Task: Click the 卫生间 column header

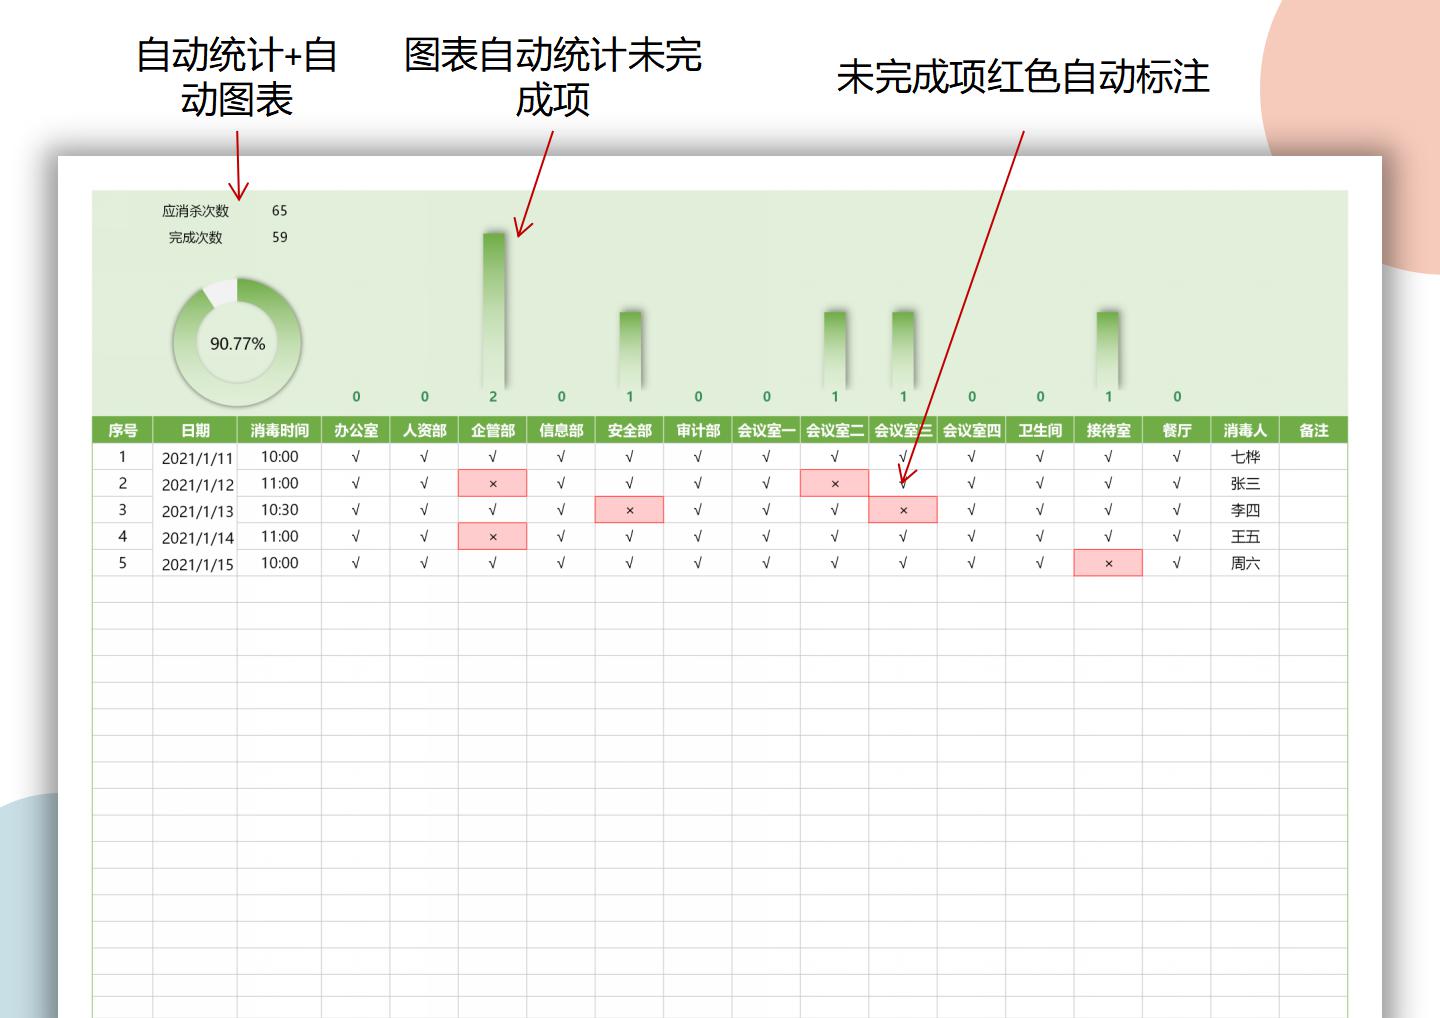Action: (x=1040, y=430)
